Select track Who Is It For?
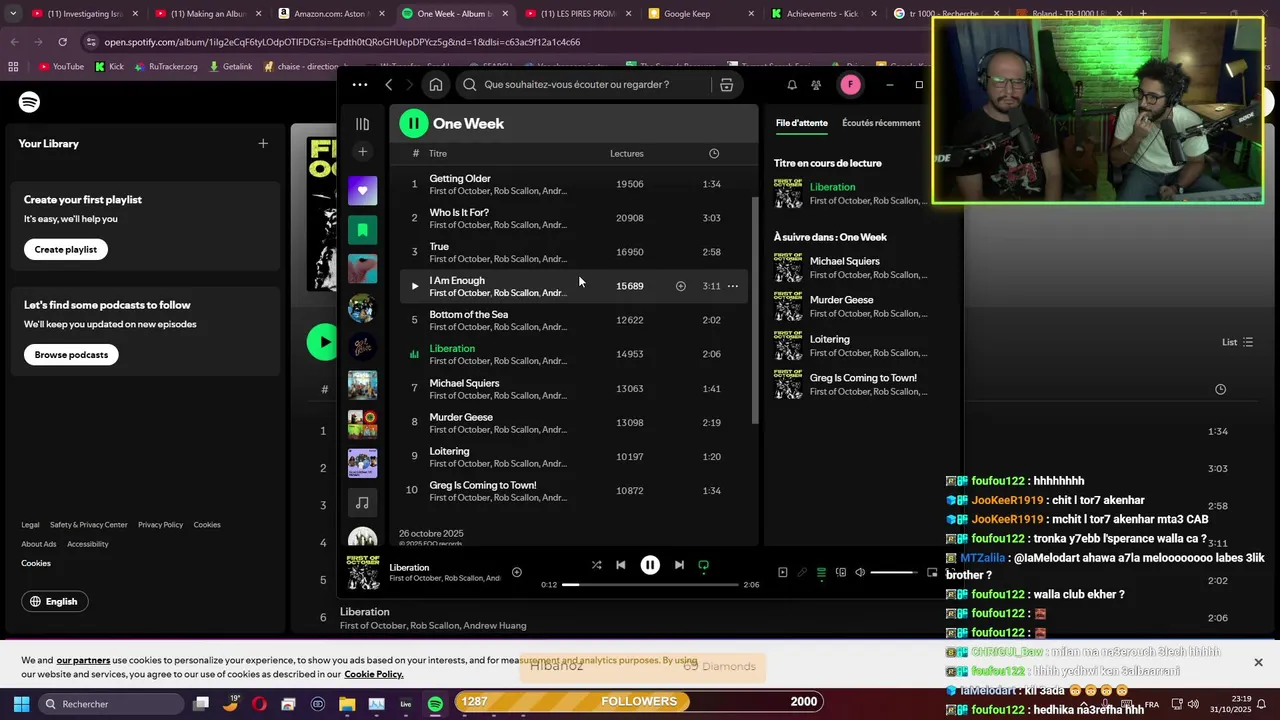Image resolution: width=1280 pixels, height=720 pixels. pyautogui.click(x=574, y=218)
